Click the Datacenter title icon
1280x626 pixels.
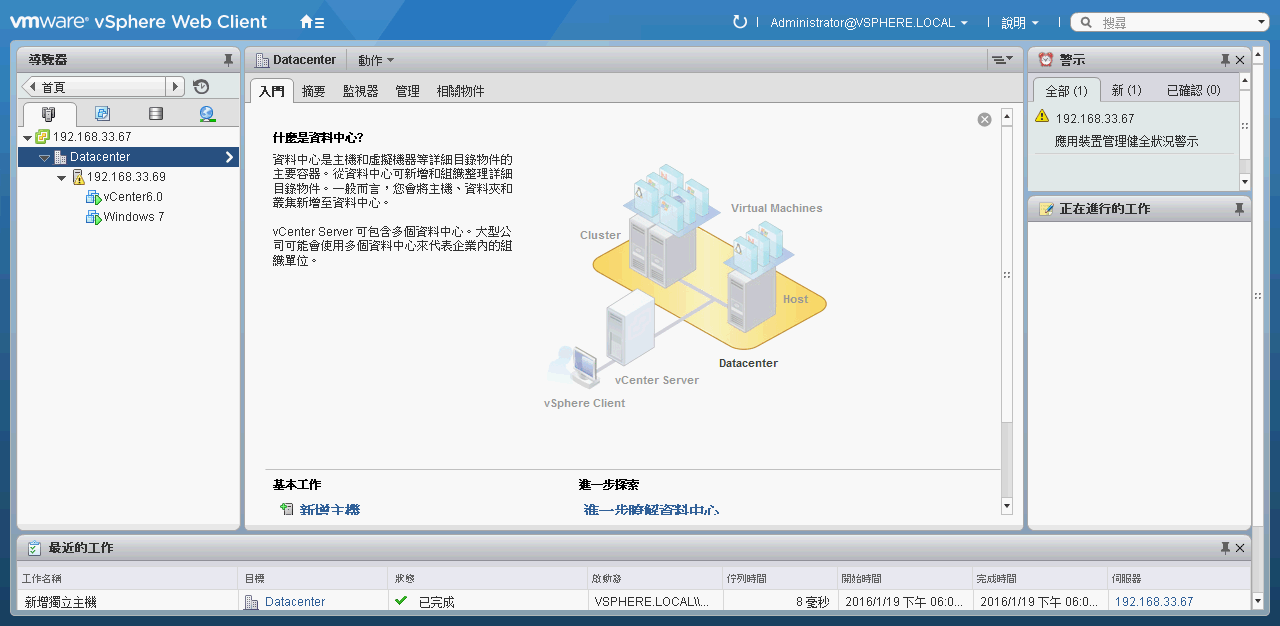pos(262,60)
